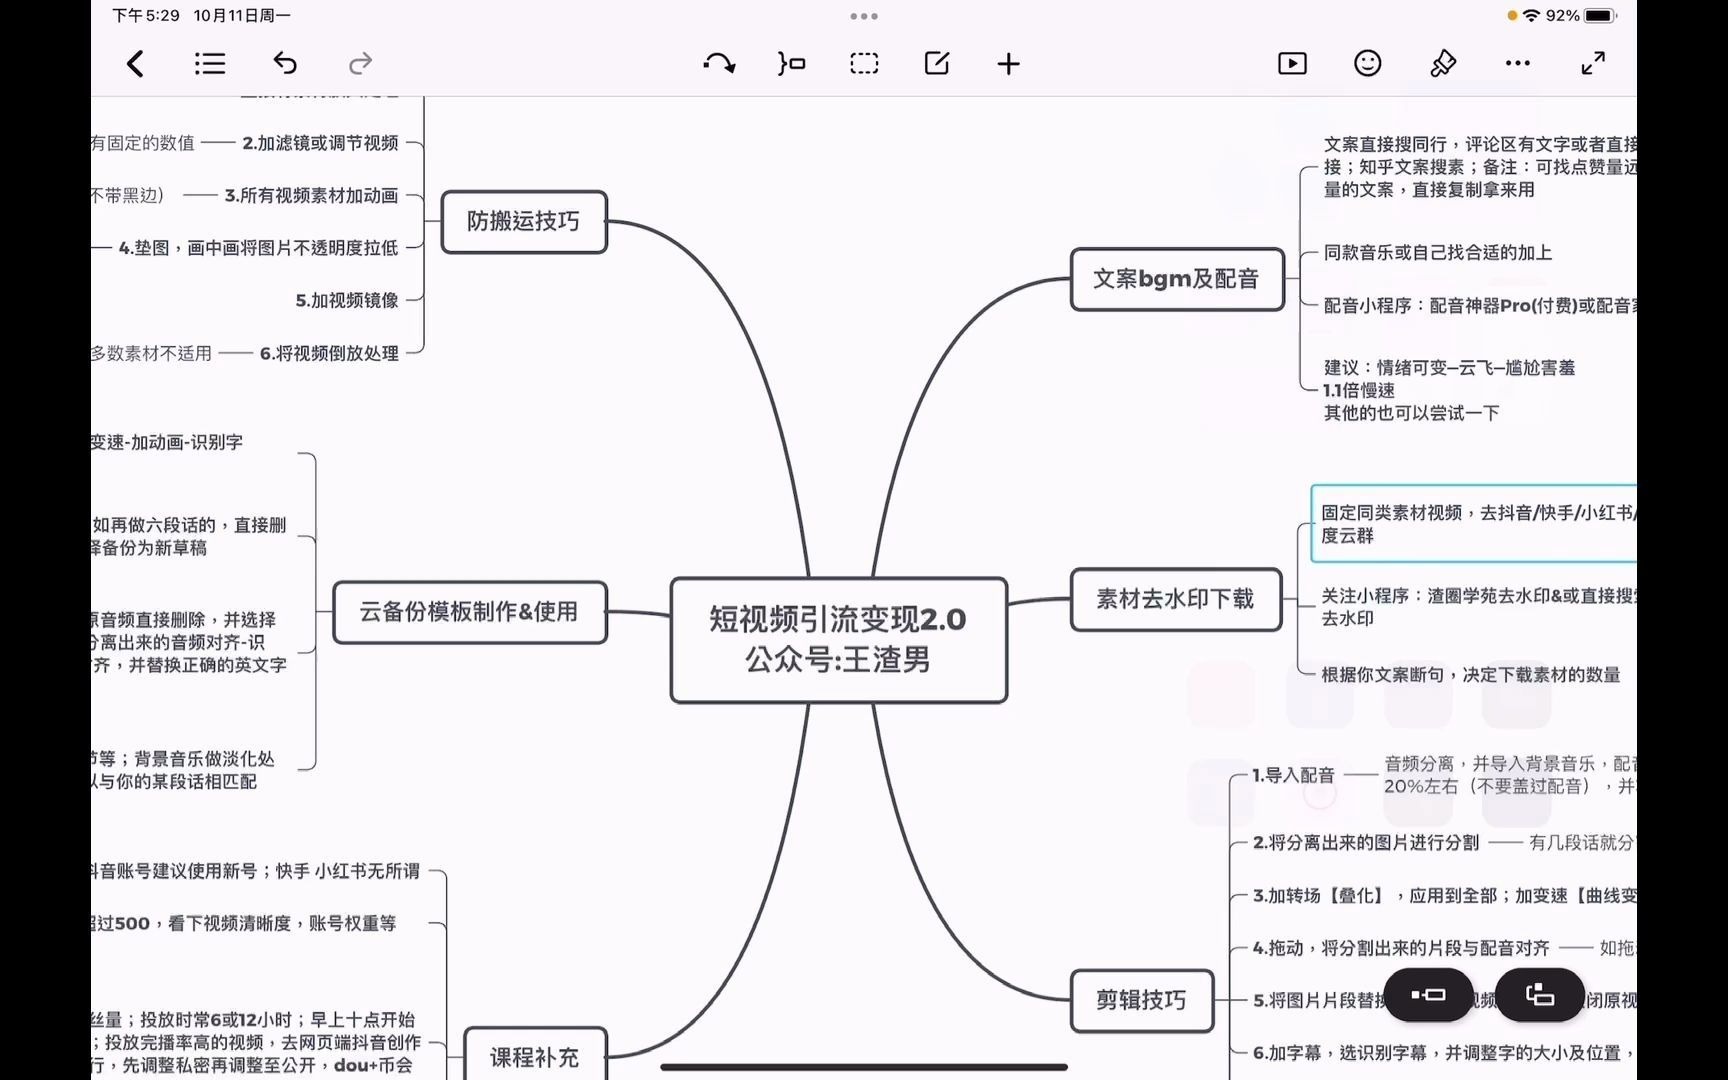Select the 有固定的数值 note text
Screen dimensions: 1728x1080
(143, 143)
